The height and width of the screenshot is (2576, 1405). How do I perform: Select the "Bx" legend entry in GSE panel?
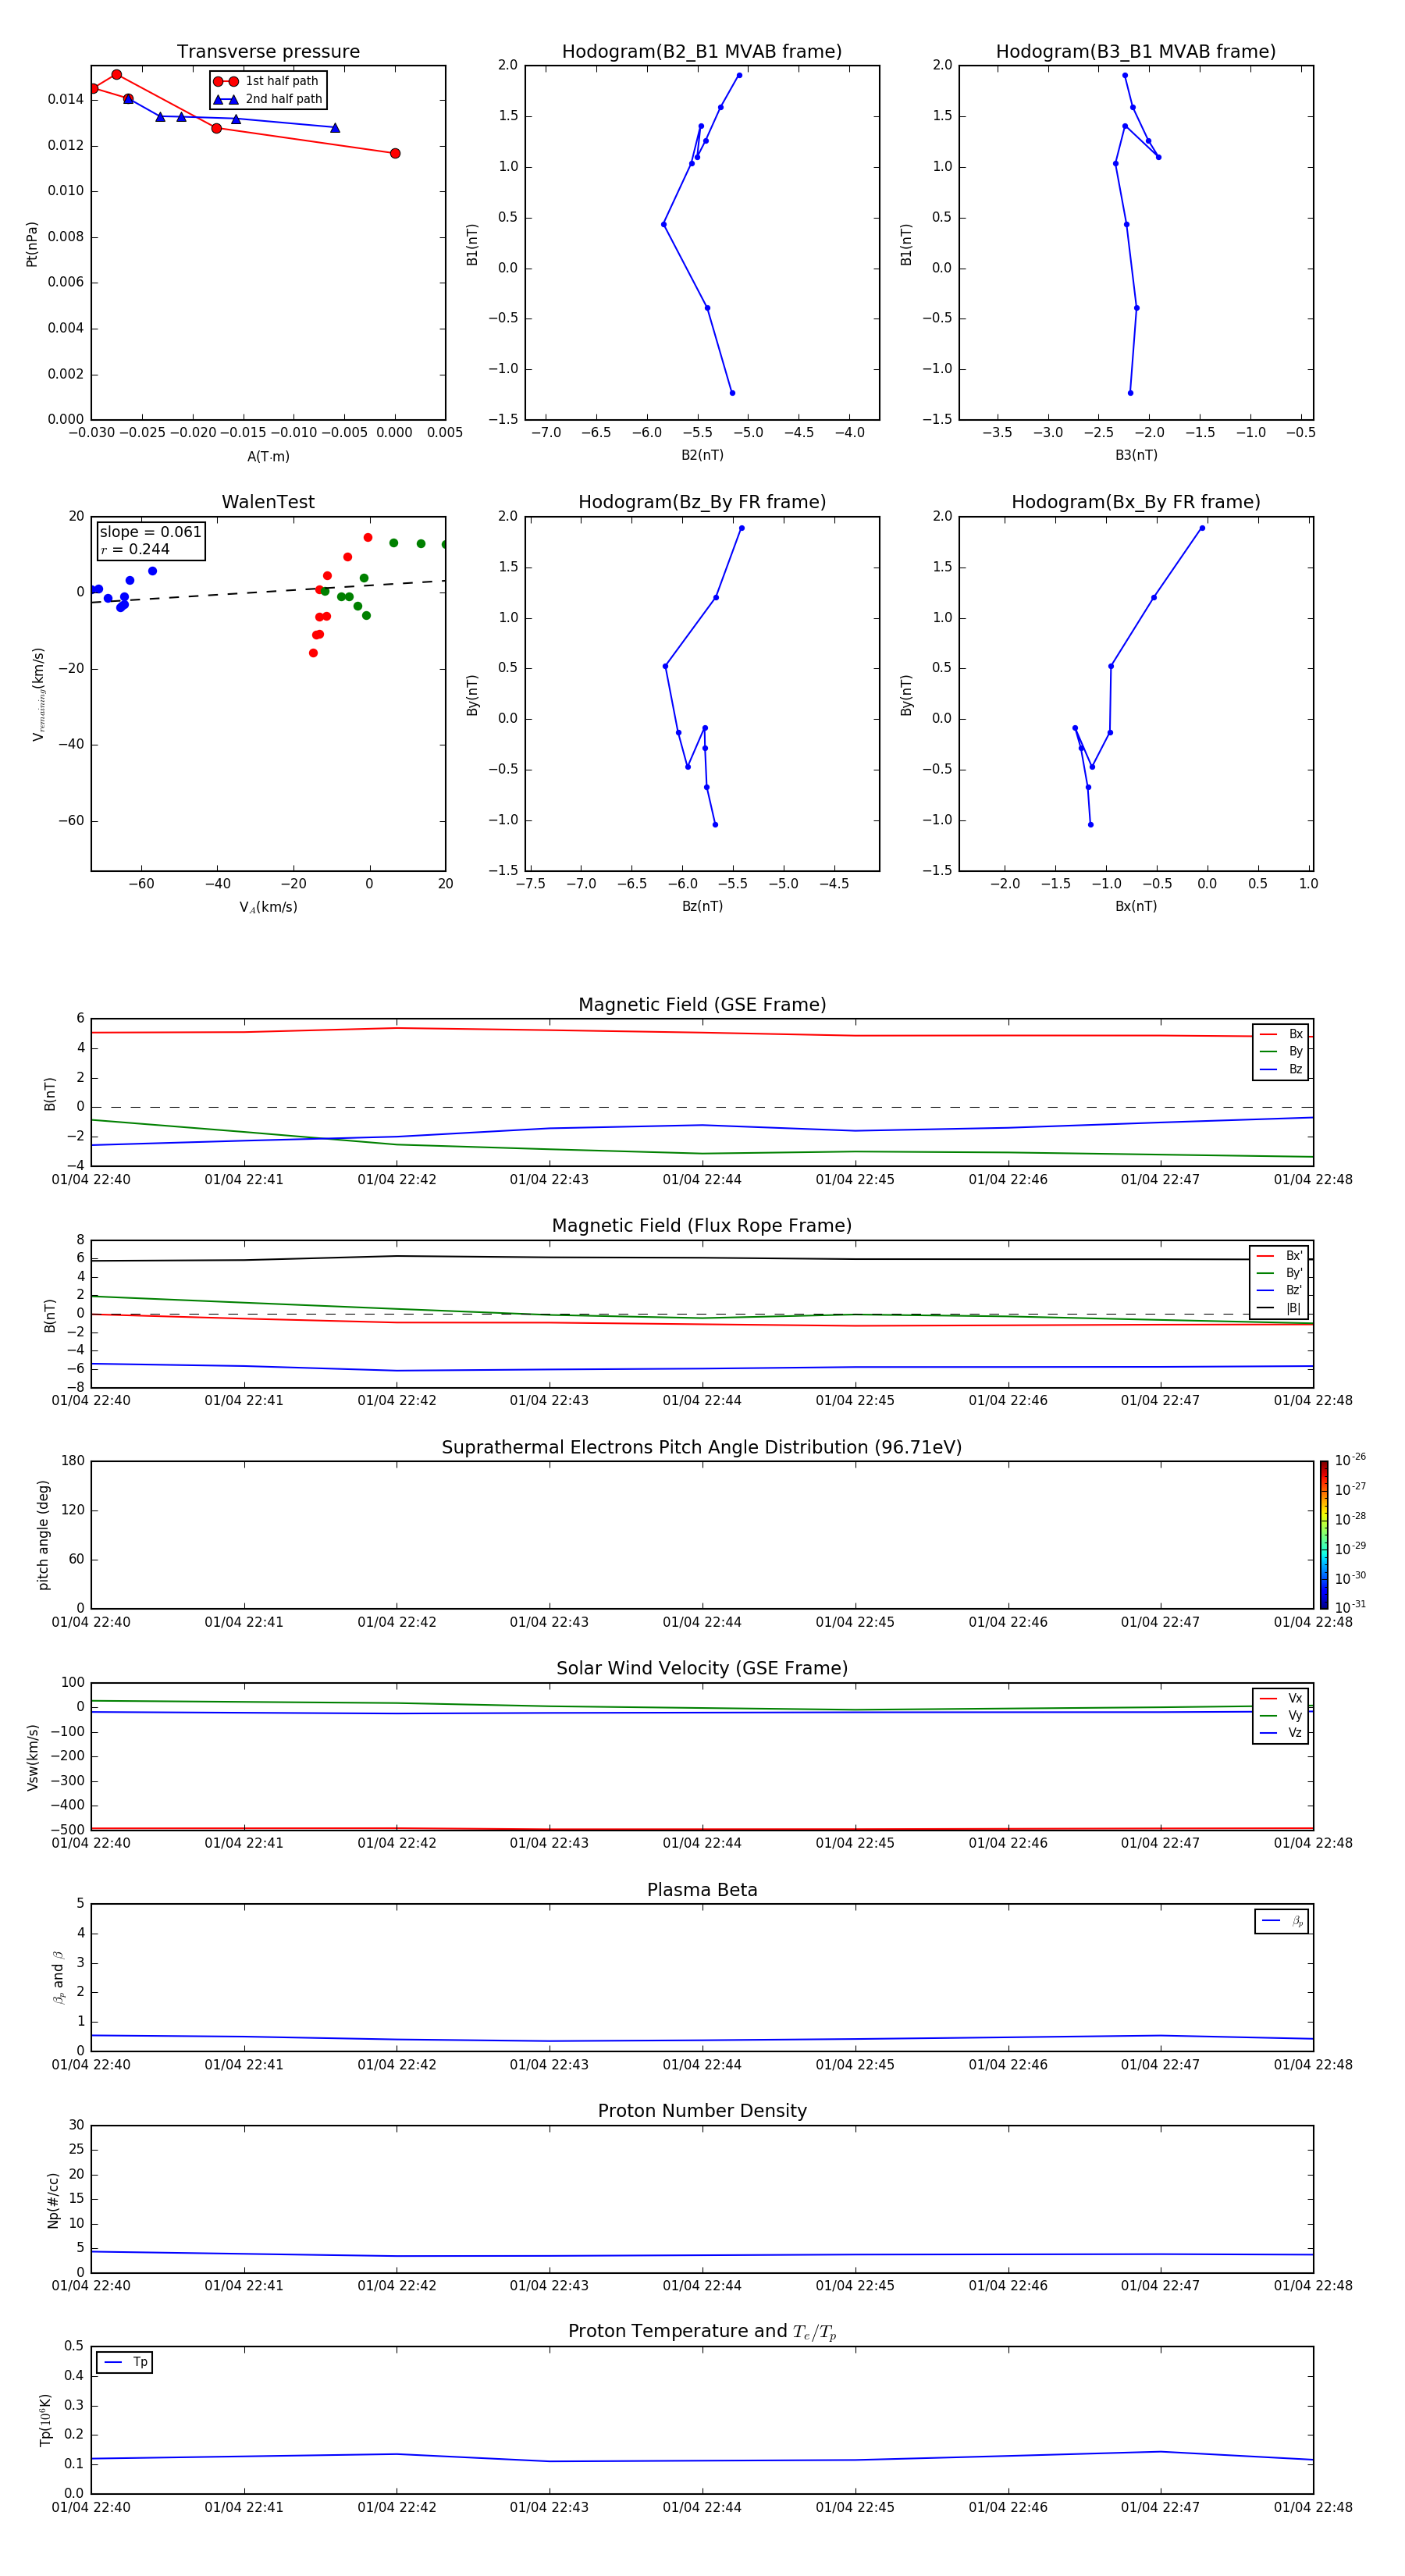tap(1281, 1035)
